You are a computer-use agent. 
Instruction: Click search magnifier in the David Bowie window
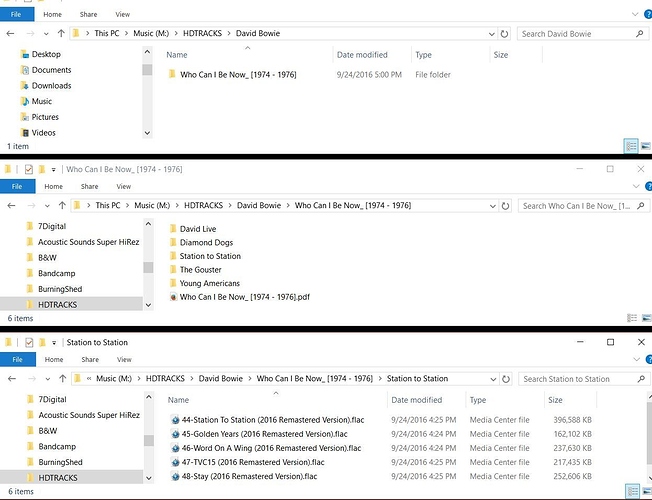click(640, 34)
